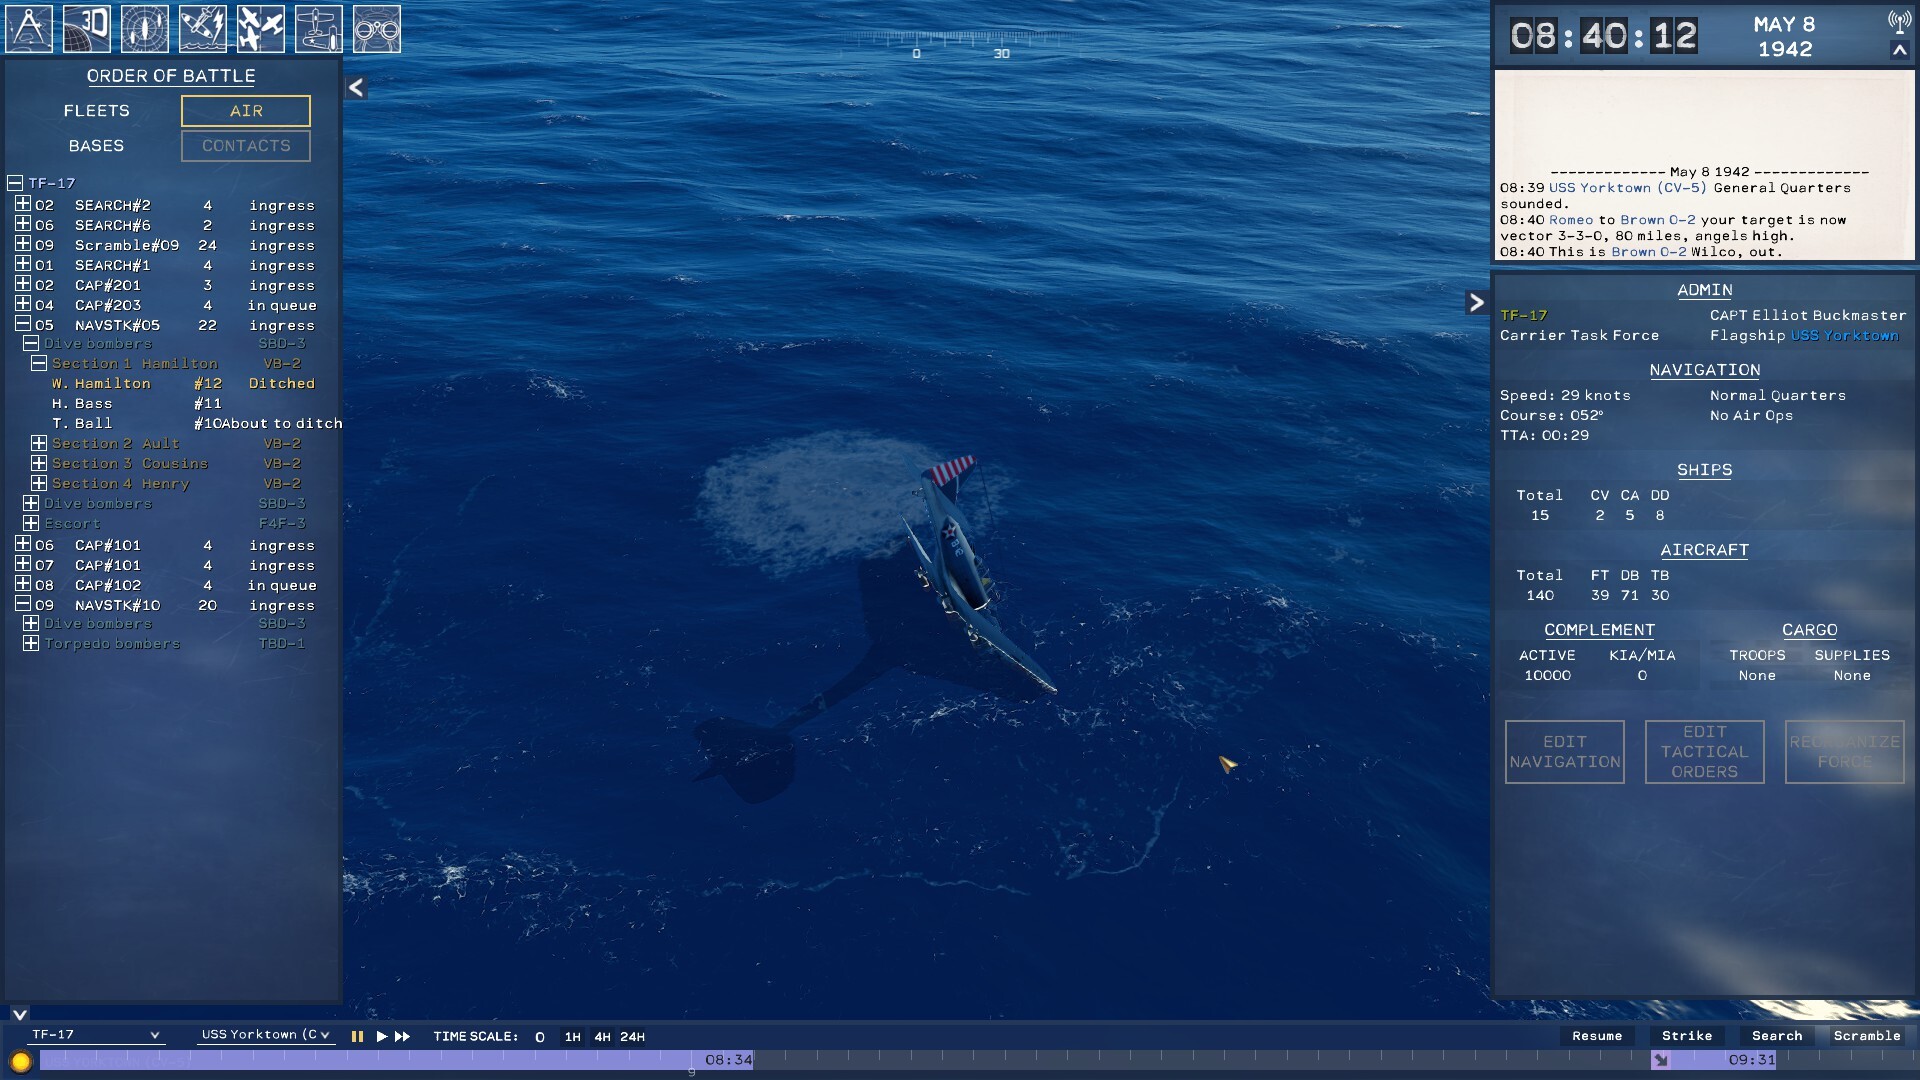Expand Section 2 Ault

tap(38, 443)
